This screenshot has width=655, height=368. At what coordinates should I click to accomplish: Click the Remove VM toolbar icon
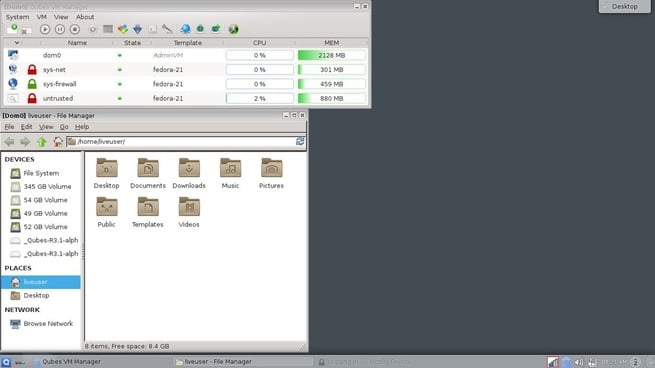(x=25, y=30)
